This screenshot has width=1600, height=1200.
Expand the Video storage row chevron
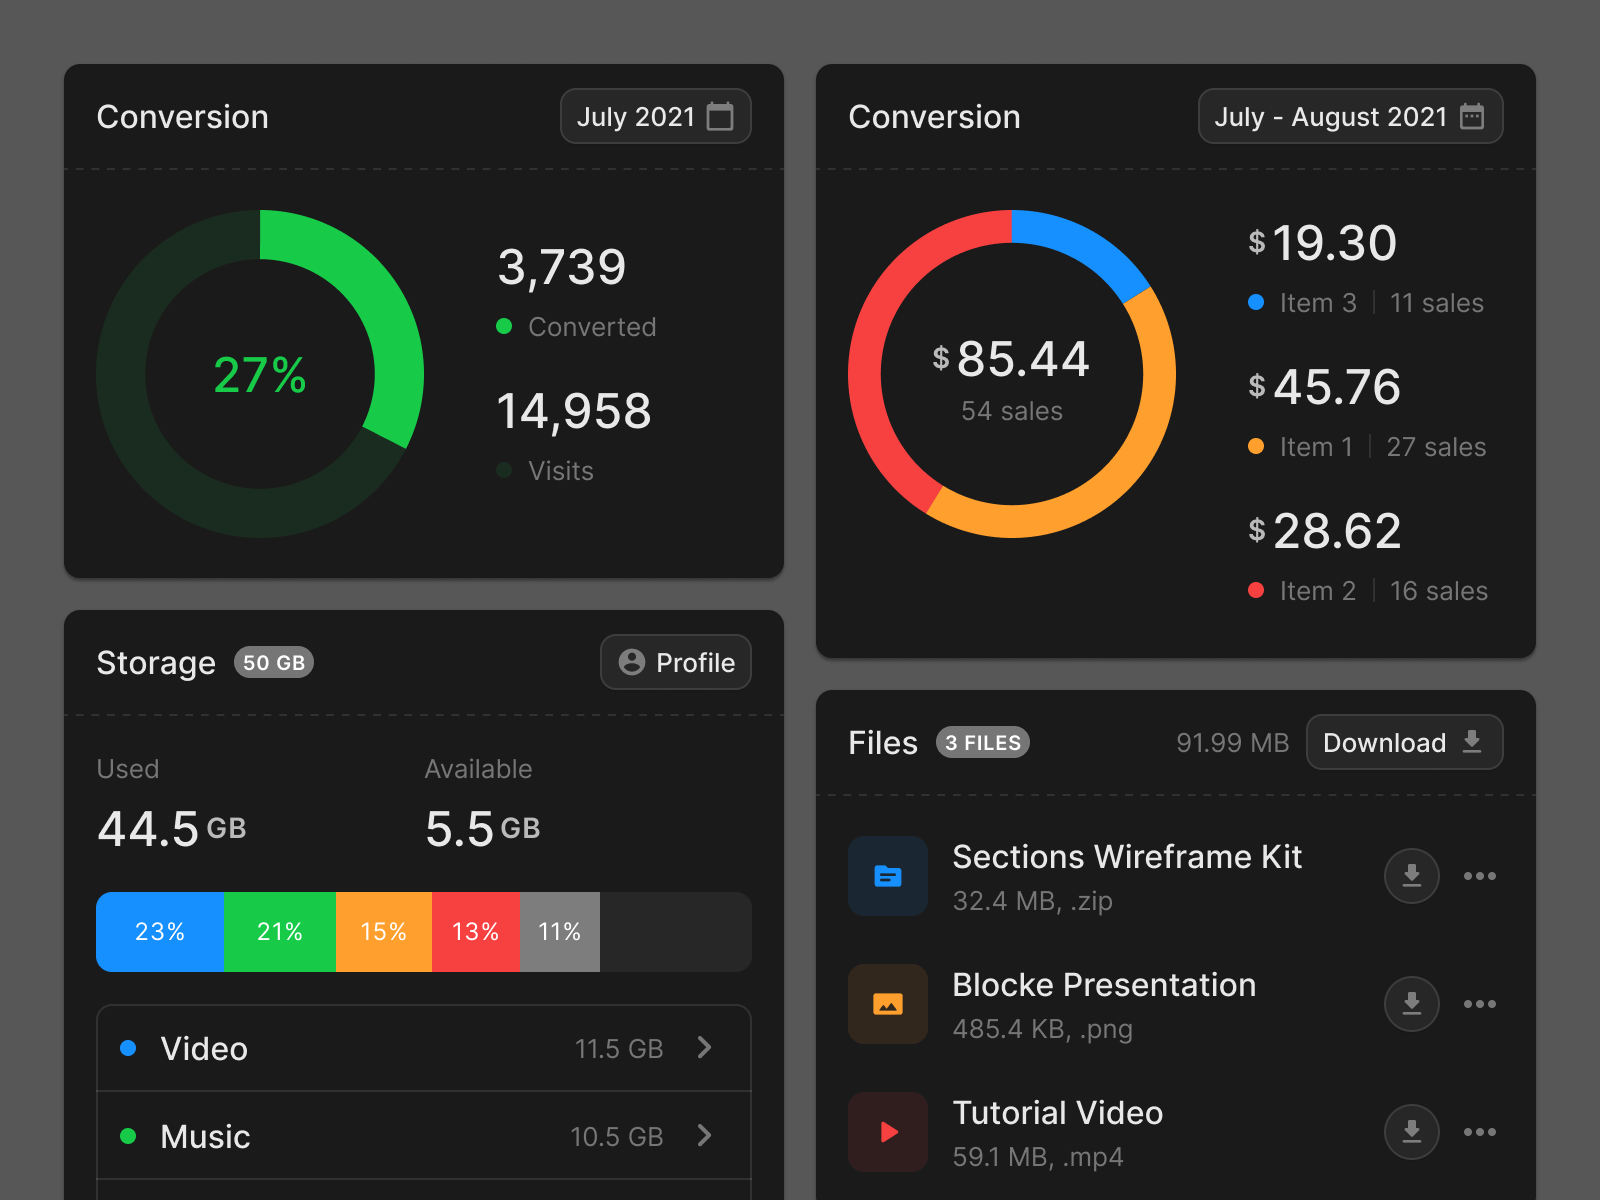coord(706,1048)
